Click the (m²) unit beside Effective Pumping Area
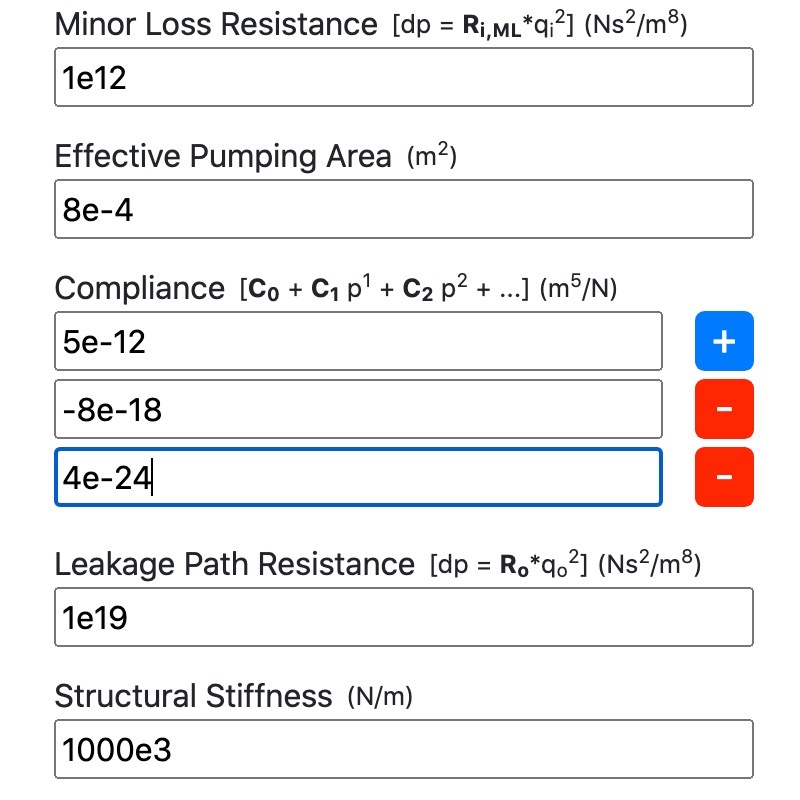The height and width of the screenshot is (800, 800). (432, 157)
